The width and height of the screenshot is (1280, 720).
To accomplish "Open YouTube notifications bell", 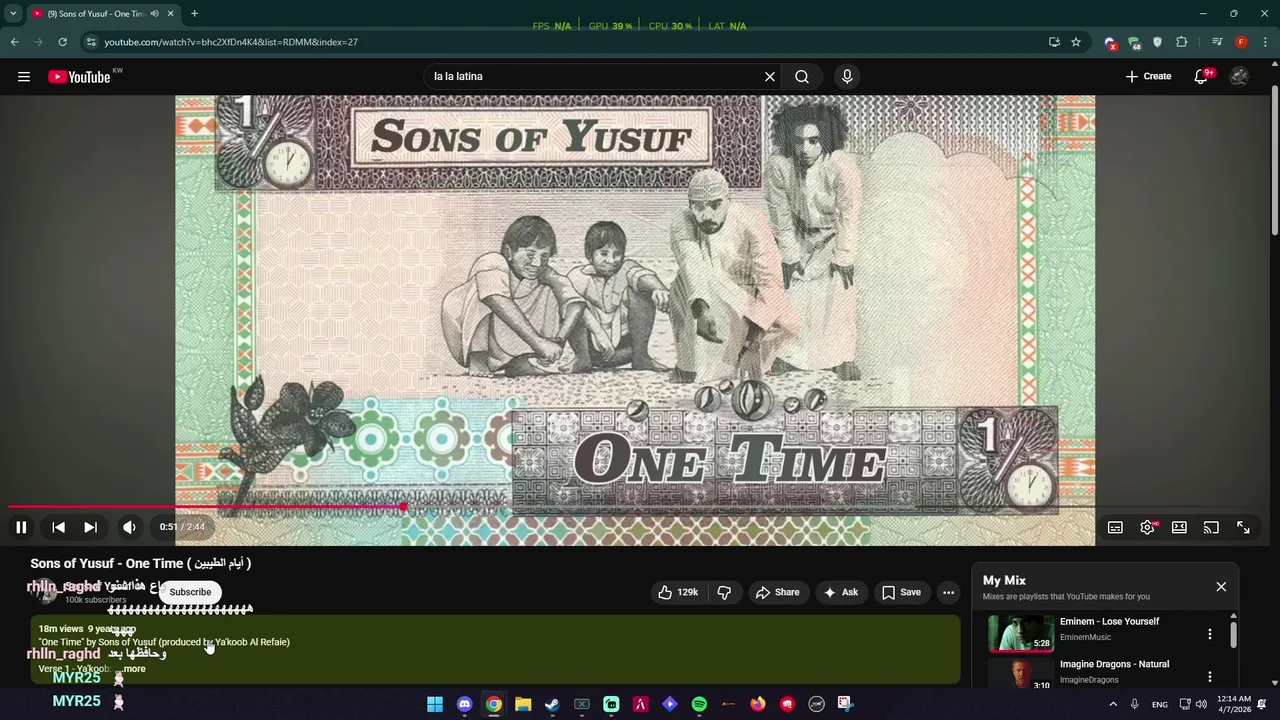I will [1201, 77].
